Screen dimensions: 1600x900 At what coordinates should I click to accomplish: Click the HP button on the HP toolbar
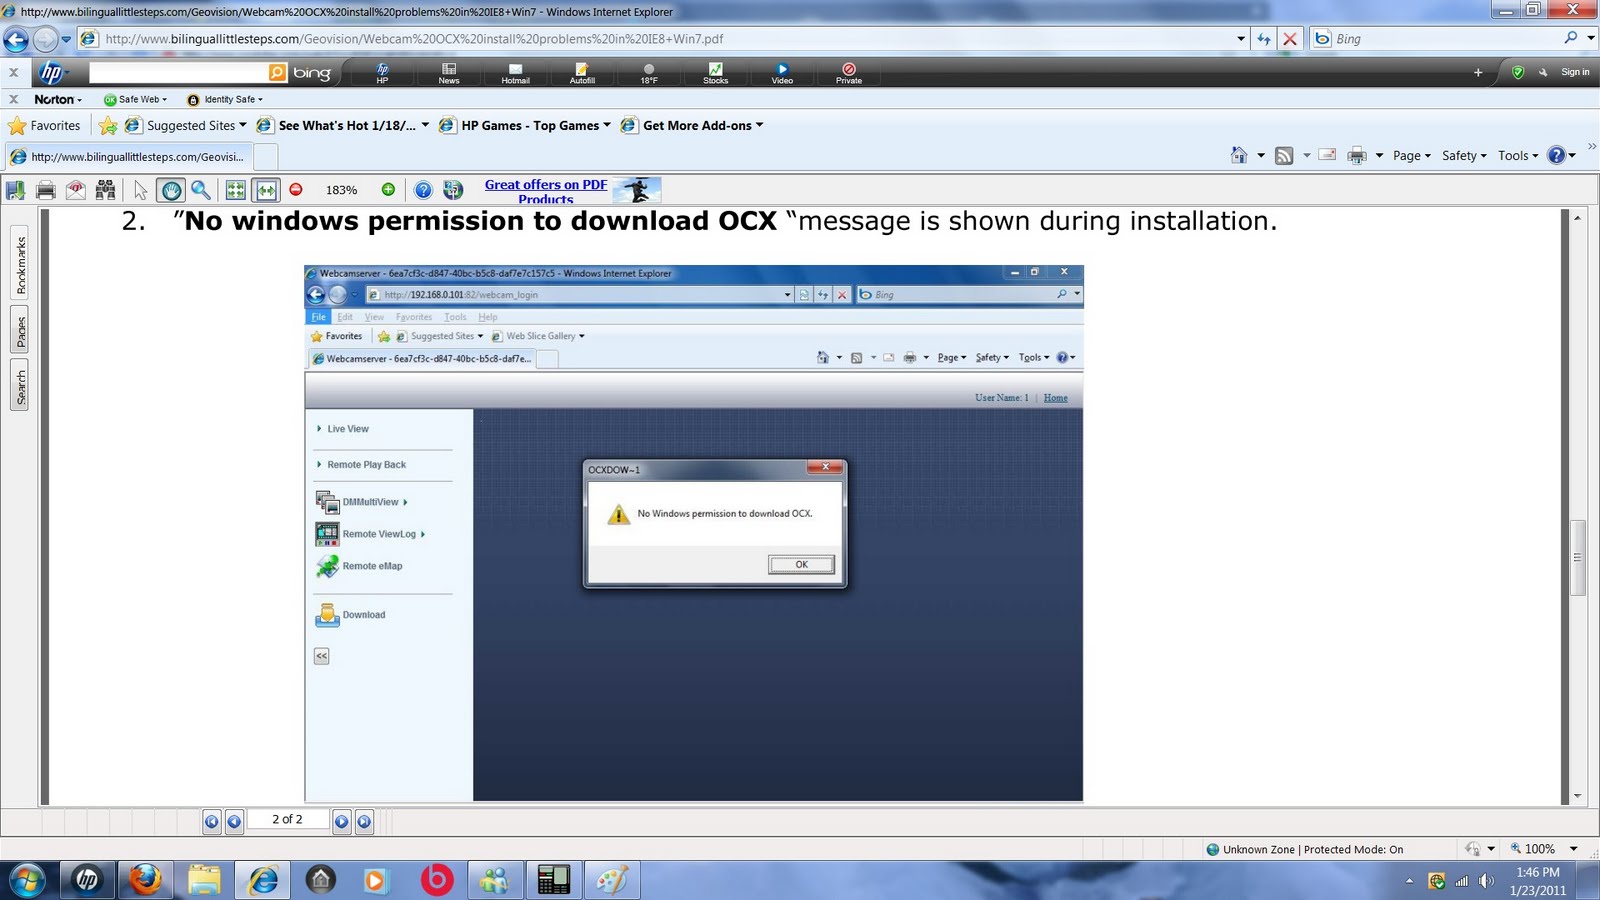[382, 73]
